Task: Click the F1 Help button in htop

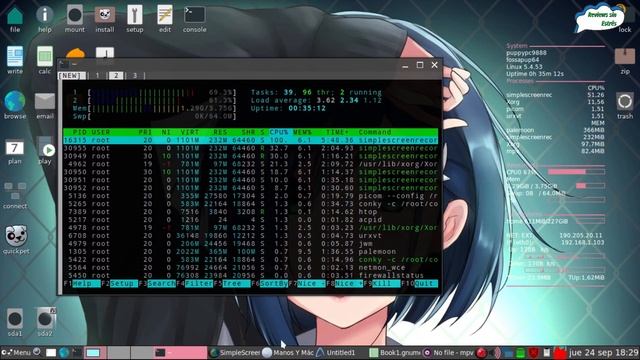Action: click(x=82, y=284)
